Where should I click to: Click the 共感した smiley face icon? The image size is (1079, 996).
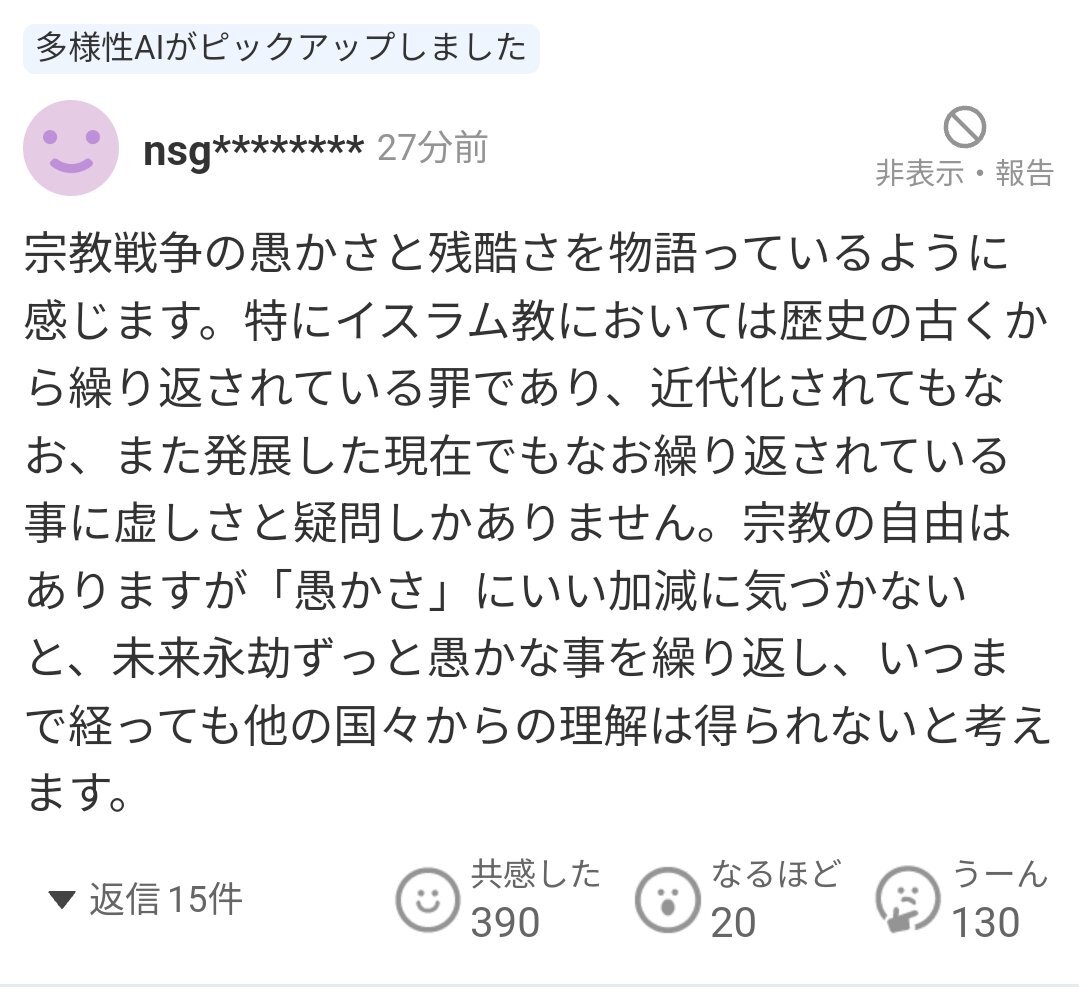[427, 900]
